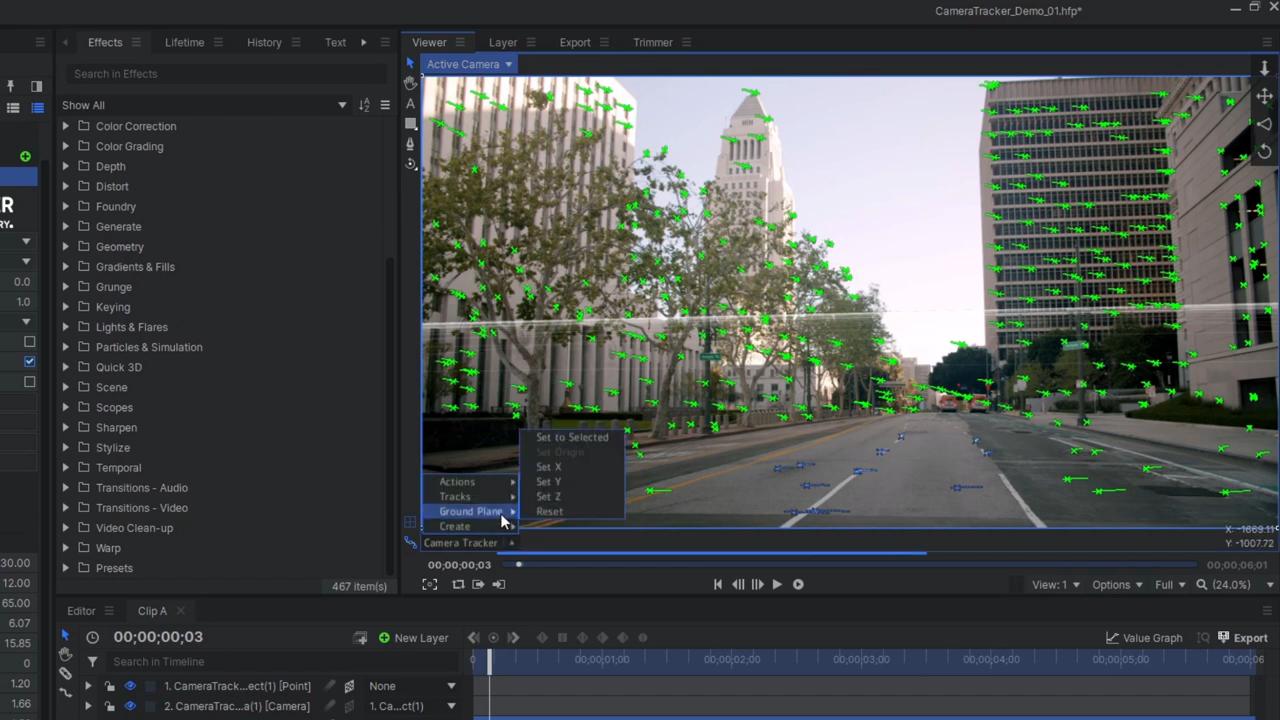Image resolution: width=1280 pixels, height=720 pixels.
Task: Click the New Layer button
Action: point(413,638)
